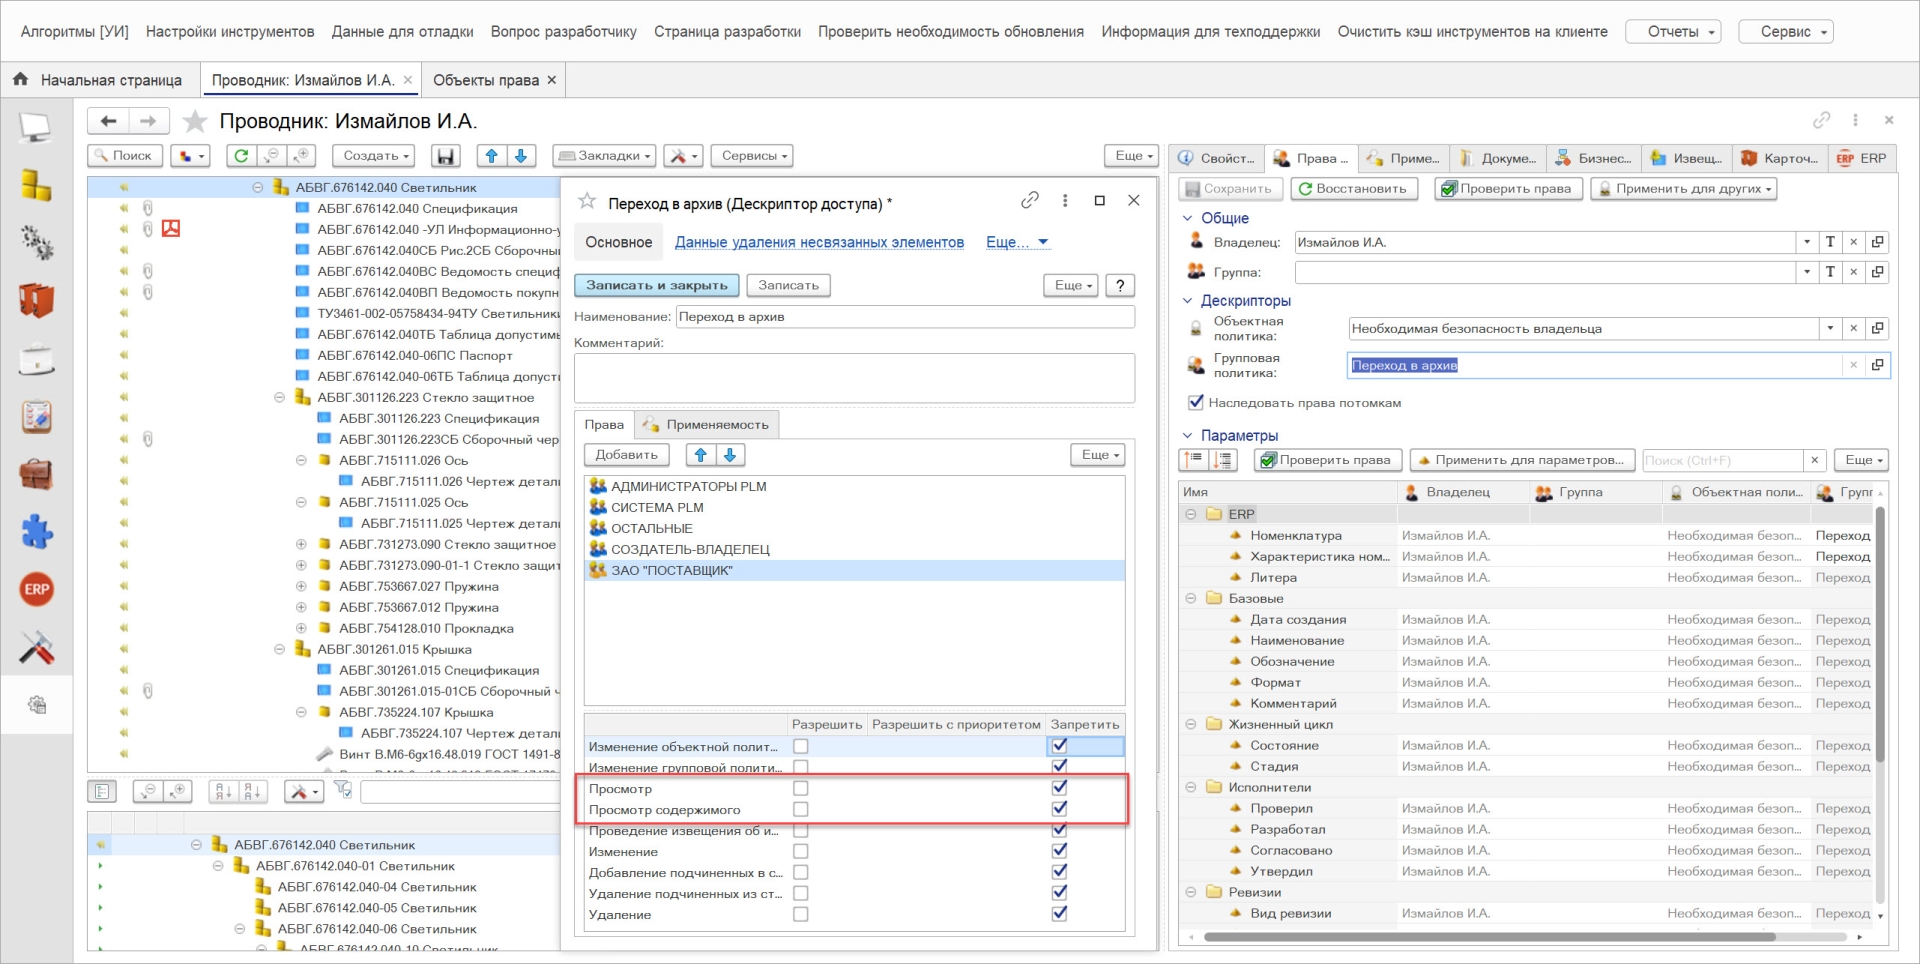Image resolution: width=1920 pixels, height=964 pixels.
Task: Open the briefcase sidebar icon
Action: point(37,474)
